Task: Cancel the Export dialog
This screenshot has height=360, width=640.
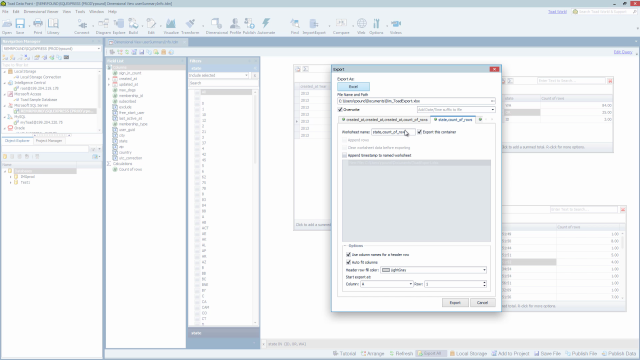Action: tap(482, 302)
